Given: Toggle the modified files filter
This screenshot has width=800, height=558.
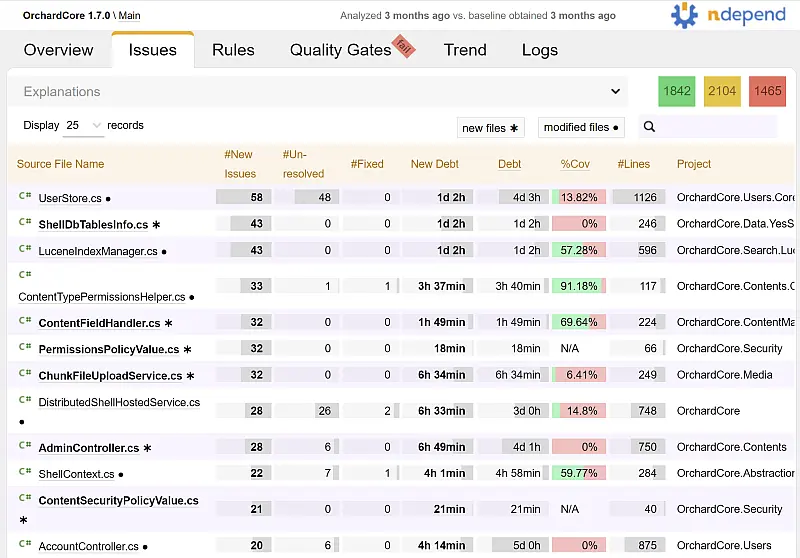Looking at the screenshot, I should [x=581, y=128].
